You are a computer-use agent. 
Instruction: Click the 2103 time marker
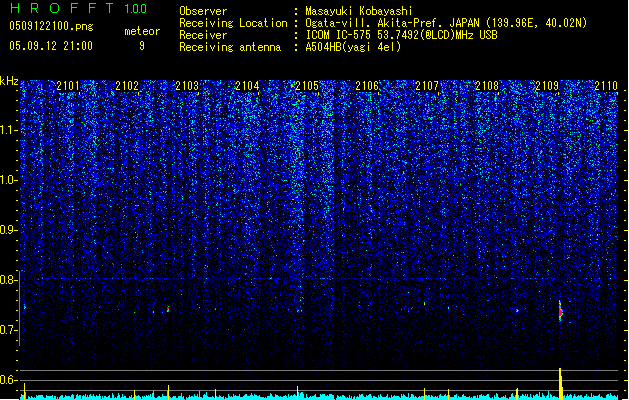click(x=187, y=86)
